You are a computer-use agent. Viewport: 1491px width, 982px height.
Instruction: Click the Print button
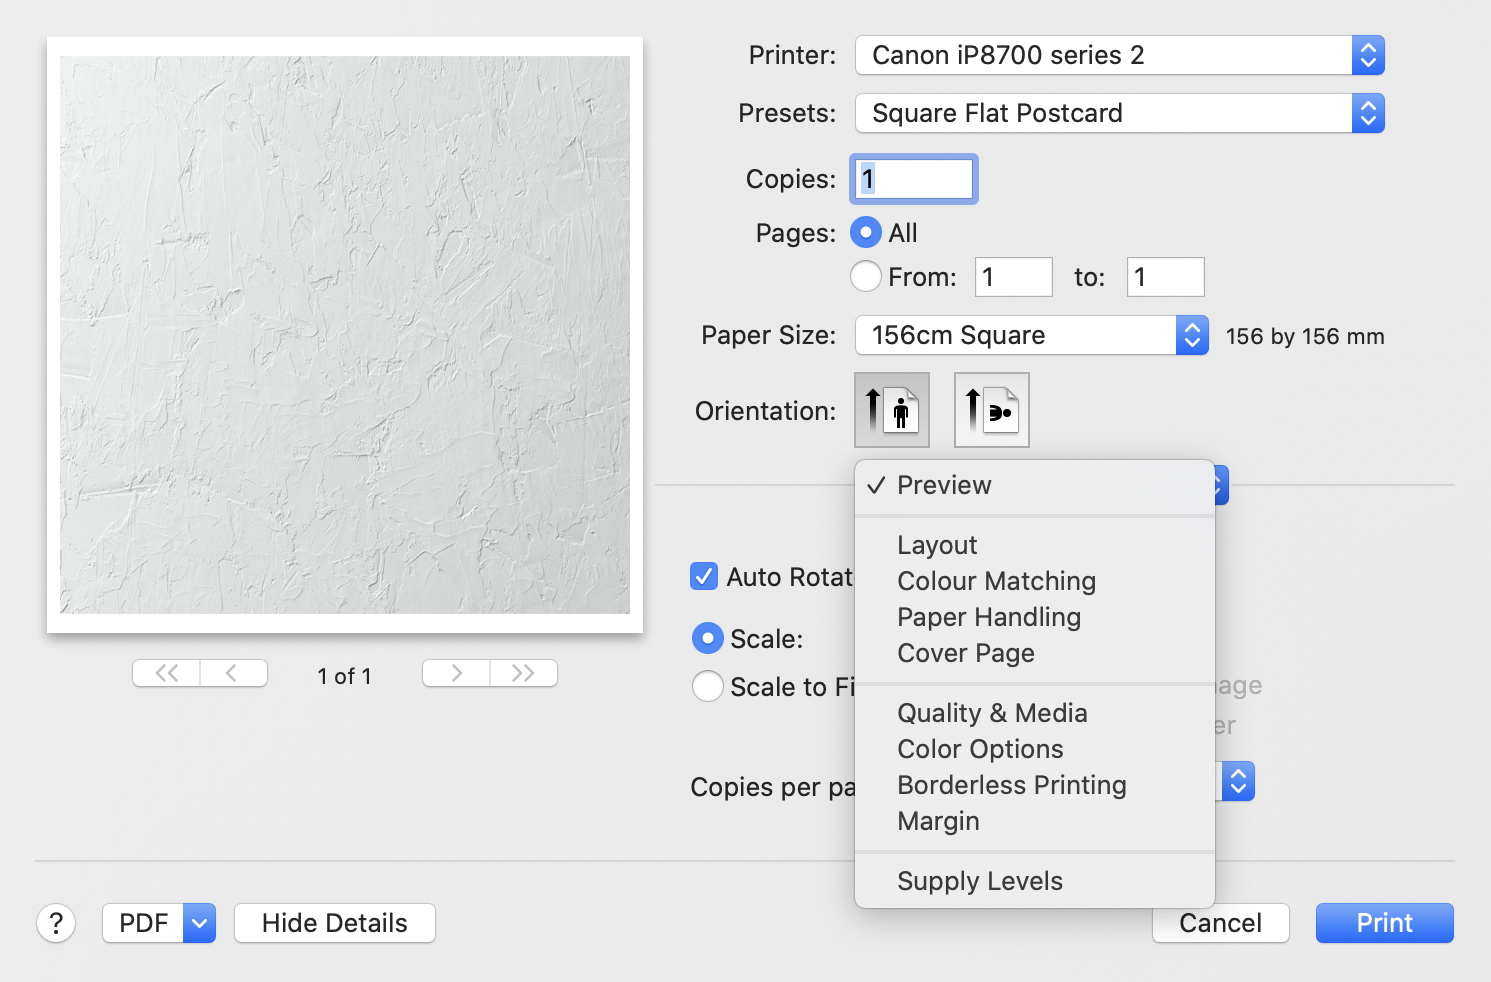point(1384,923)
